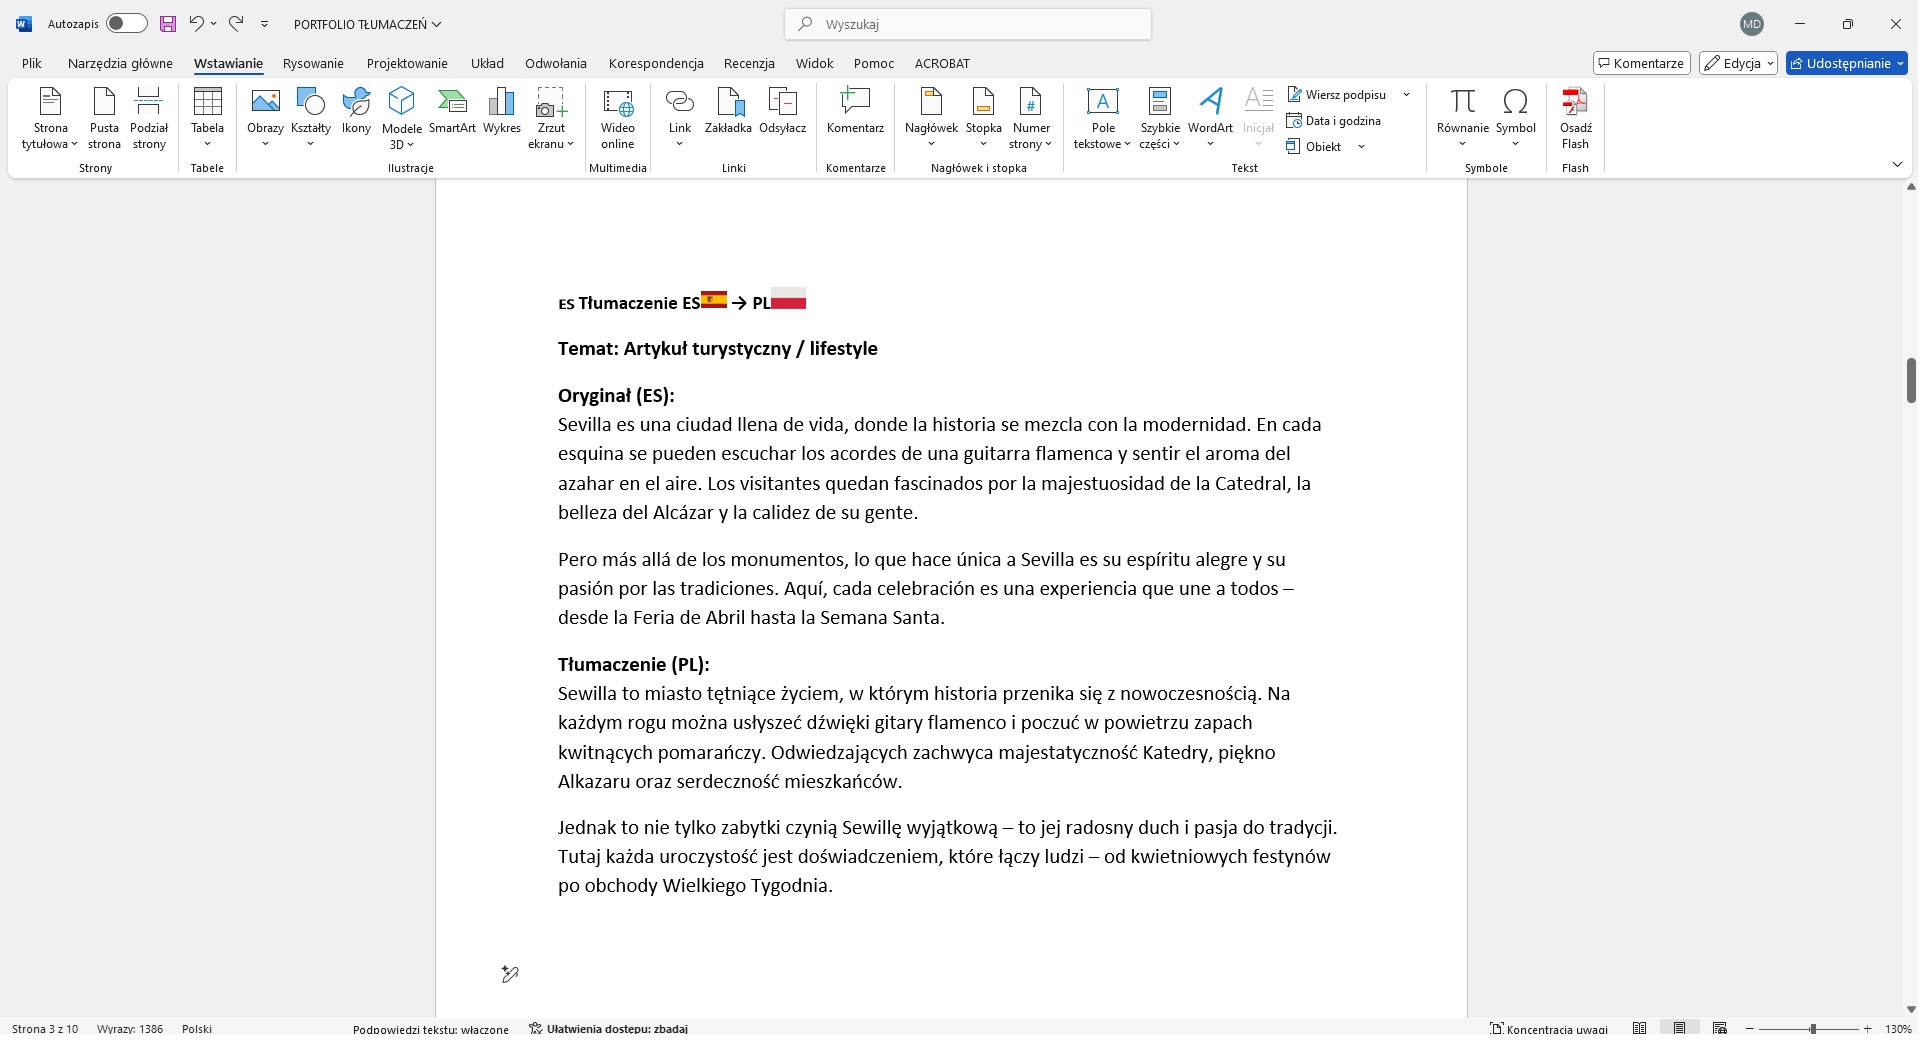1920x1040 pixels.
Task: Insert a new Komentarz comment
Action: (855, 111)
